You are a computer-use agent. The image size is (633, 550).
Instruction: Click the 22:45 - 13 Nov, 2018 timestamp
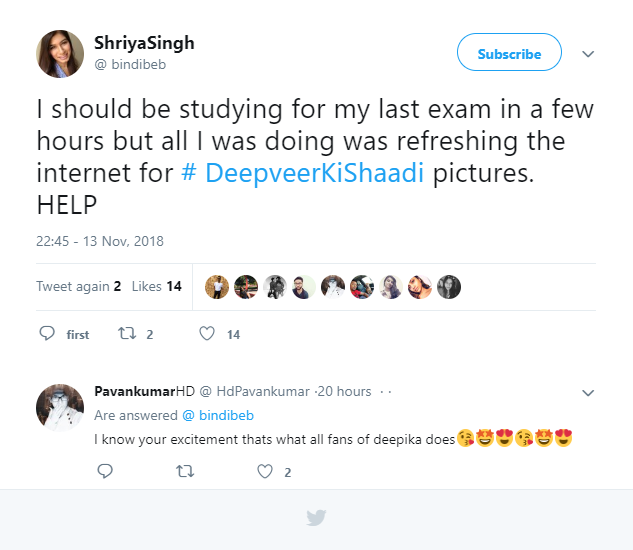[x=100, y=241]
